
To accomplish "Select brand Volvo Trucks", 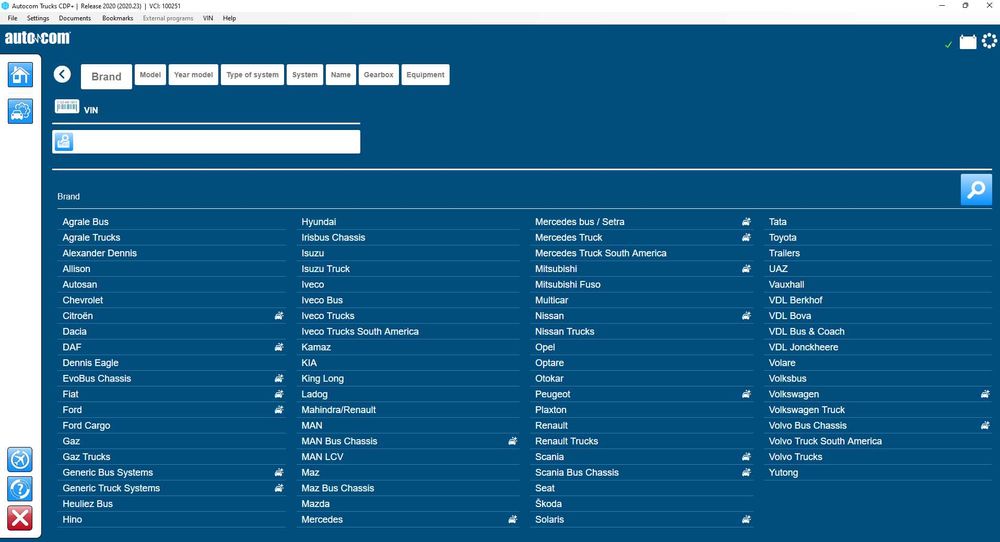I will point(795,457).
